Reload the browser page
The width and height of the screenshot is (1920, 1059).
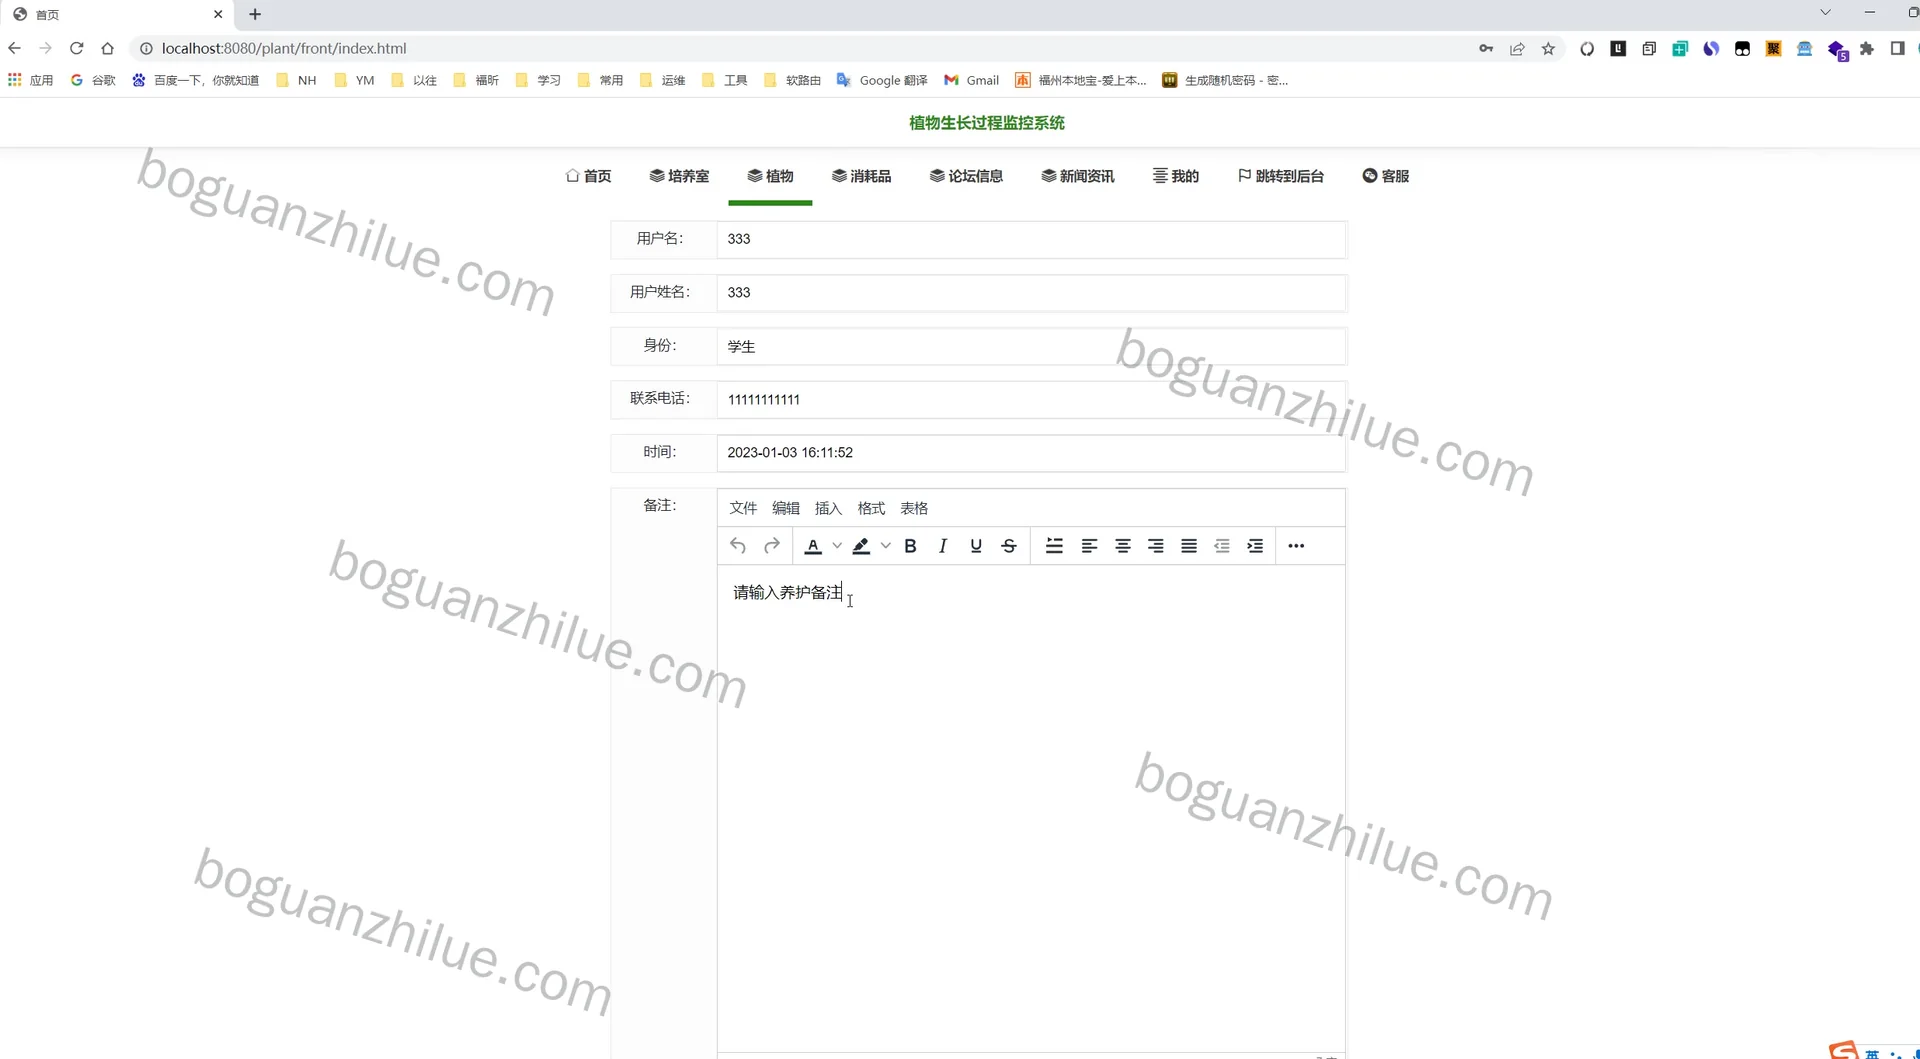pyautogui.click(x=76, y=48)
